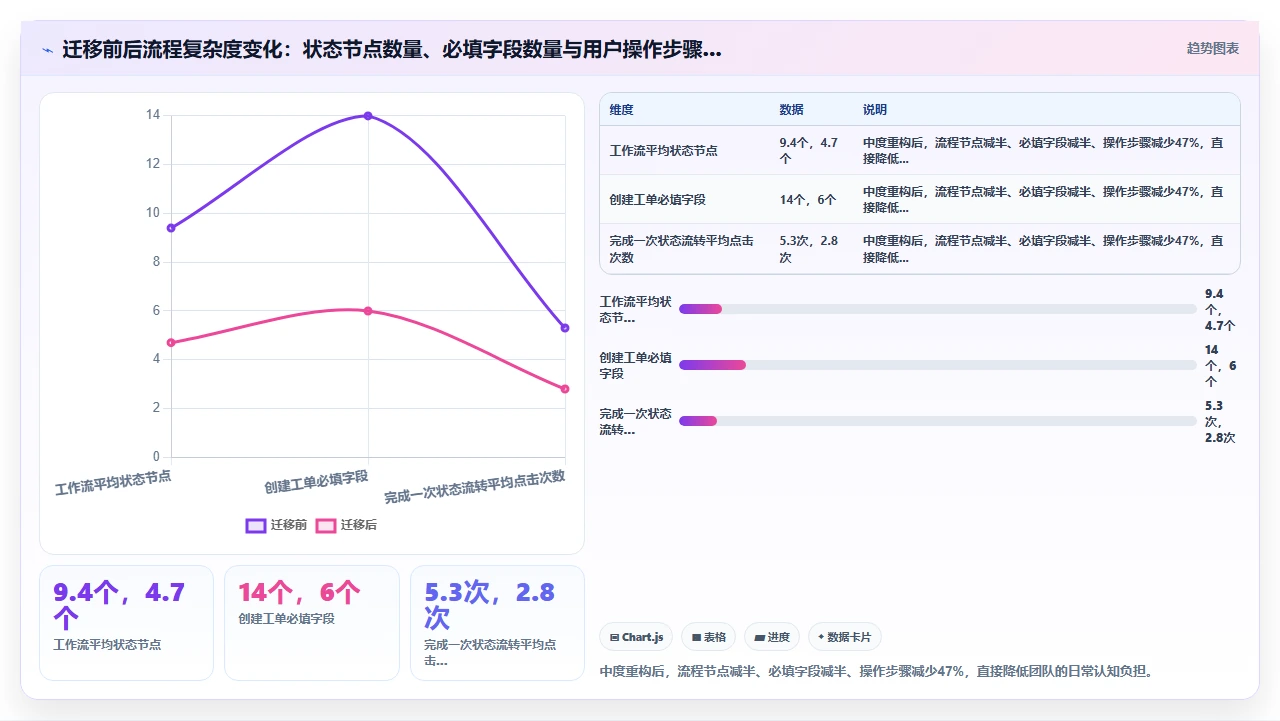Toggle the 迁移前 legend item
The image size is (1280, 721).
[276, 525]
